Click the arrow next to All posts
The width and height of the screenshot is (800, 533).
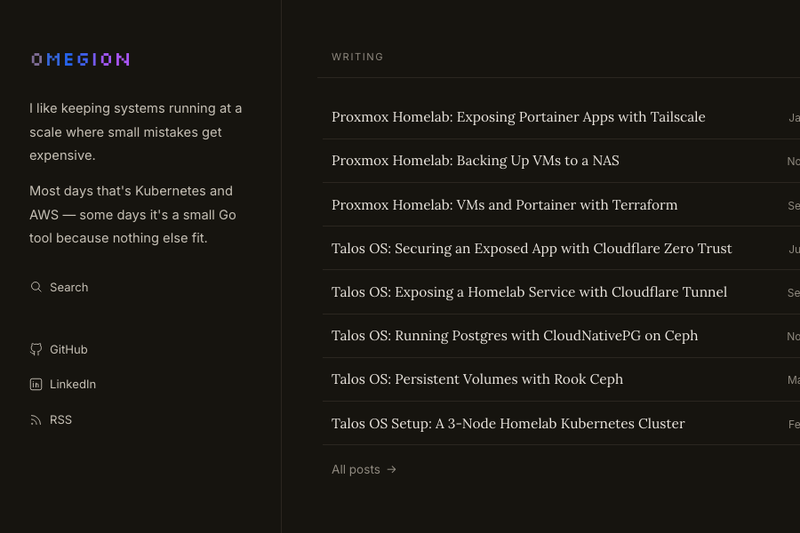point(391,469)
